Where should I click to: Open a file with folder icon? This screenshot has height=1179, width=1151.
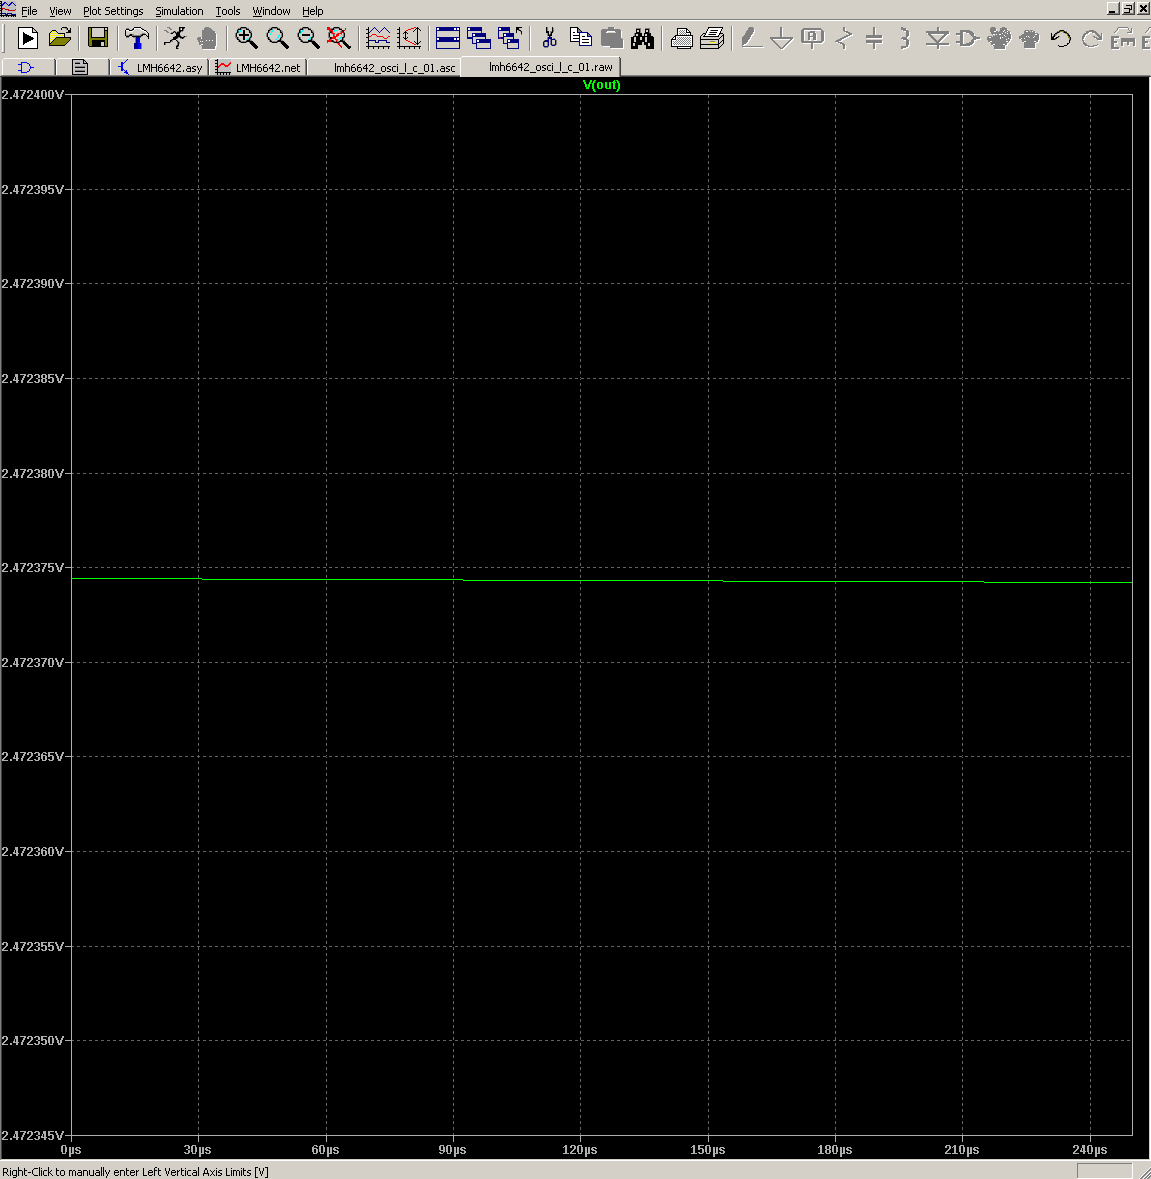coord(59,38)
